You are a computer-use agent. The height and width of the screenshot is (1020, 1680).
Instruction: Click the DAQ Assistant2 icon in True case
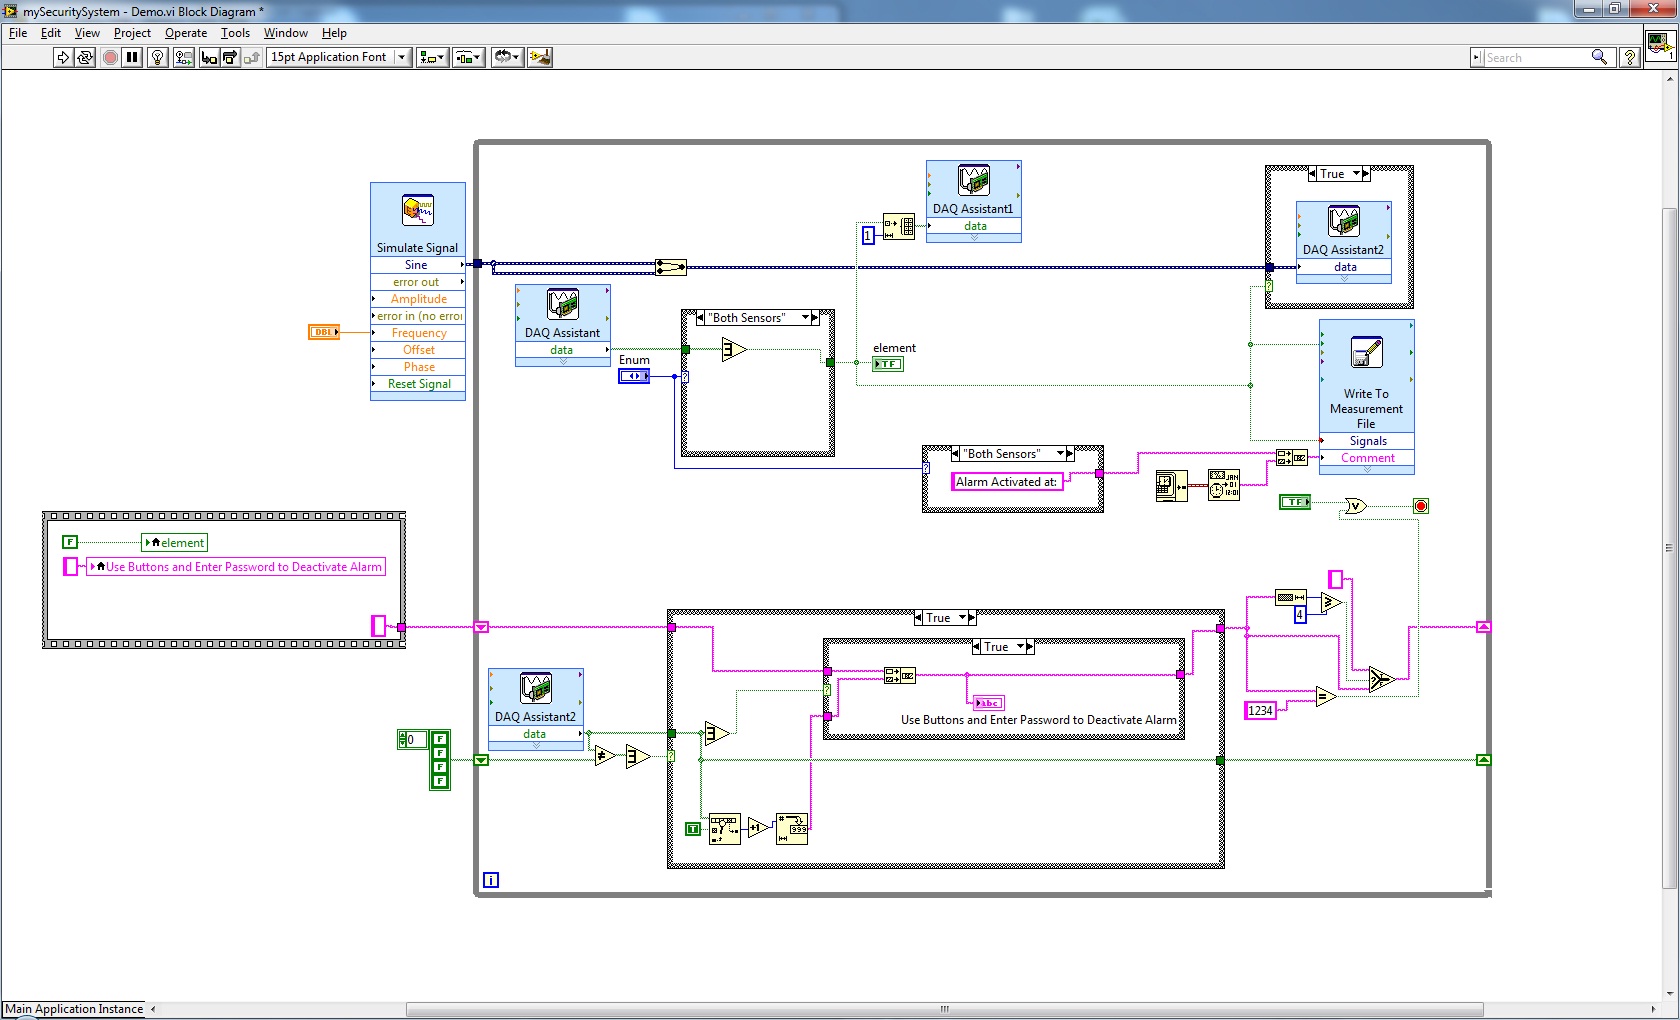1344,221
